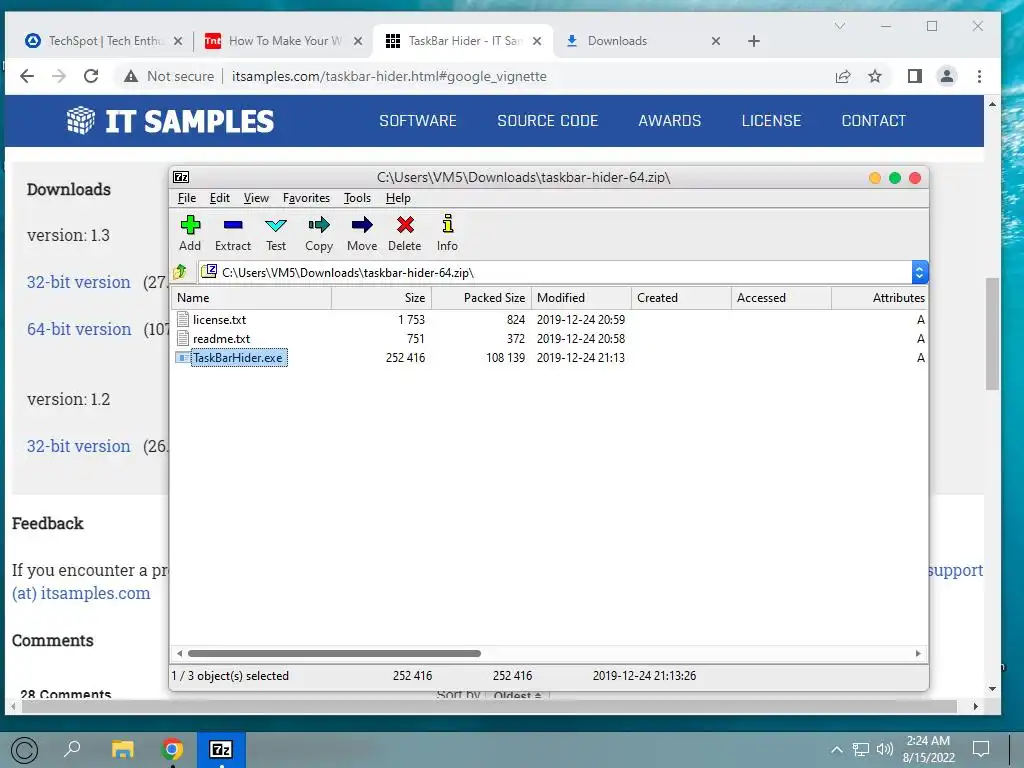The height and width of the screenshot is (768, 1024).
Task: Open the Help menu in 7-Zip
Action: [x=398, y=198]
